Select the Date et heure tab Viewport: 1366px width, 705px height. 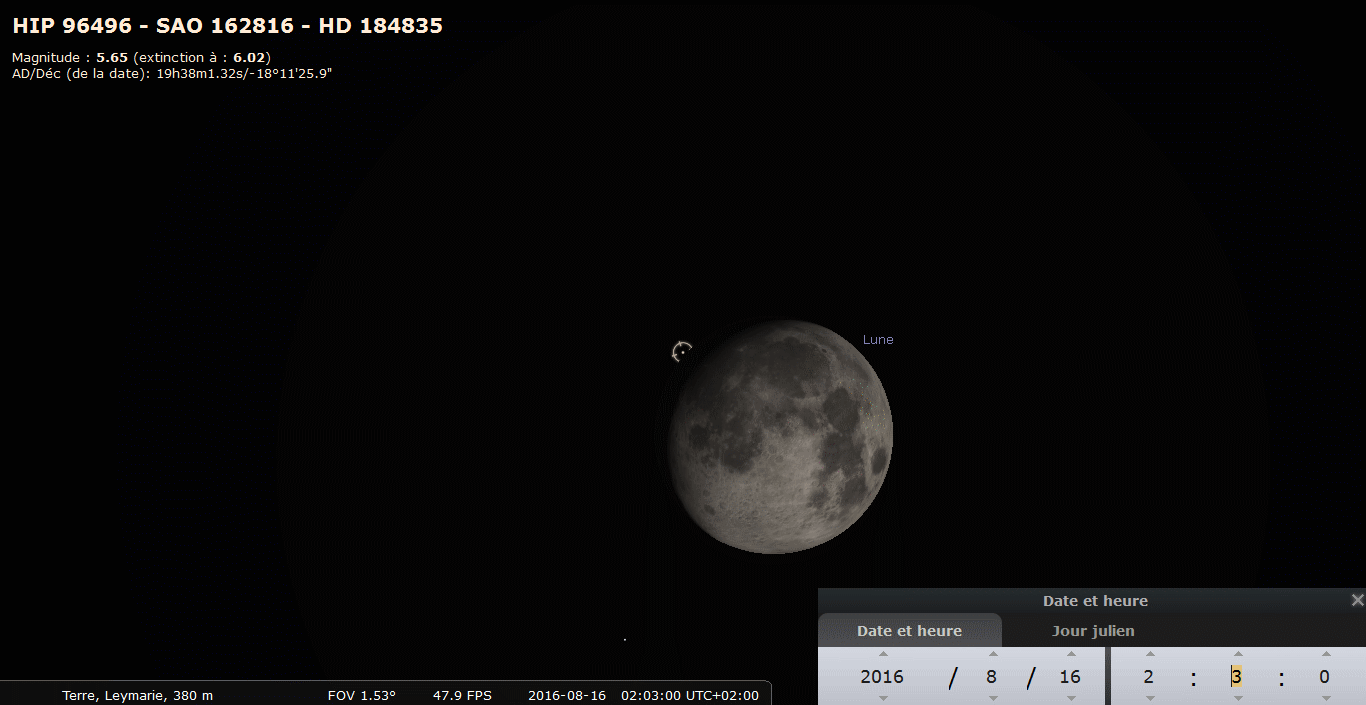point(909,631)
